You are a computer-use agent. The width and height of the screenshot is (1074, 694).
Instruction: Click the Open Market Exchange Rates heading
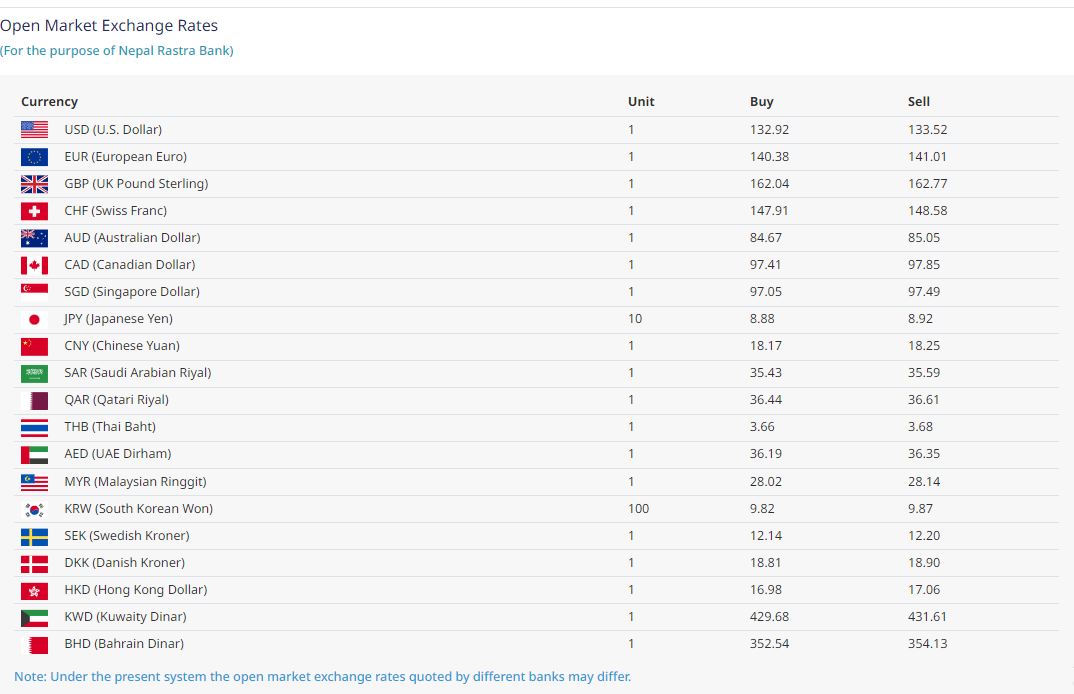click(x=109, y=26)
